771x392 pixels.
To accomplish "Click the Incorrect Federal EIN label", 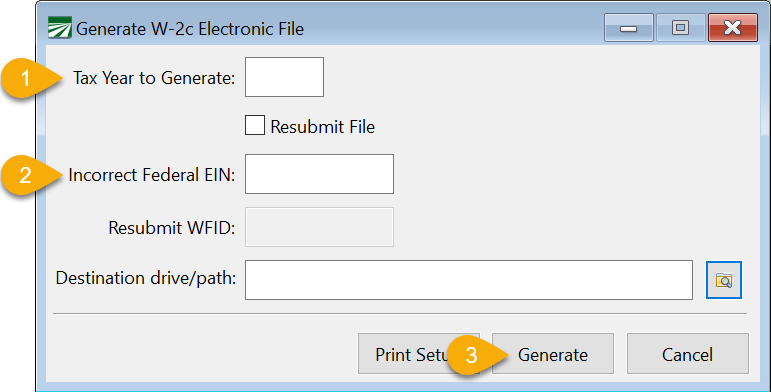I will [x=151, y=175].
